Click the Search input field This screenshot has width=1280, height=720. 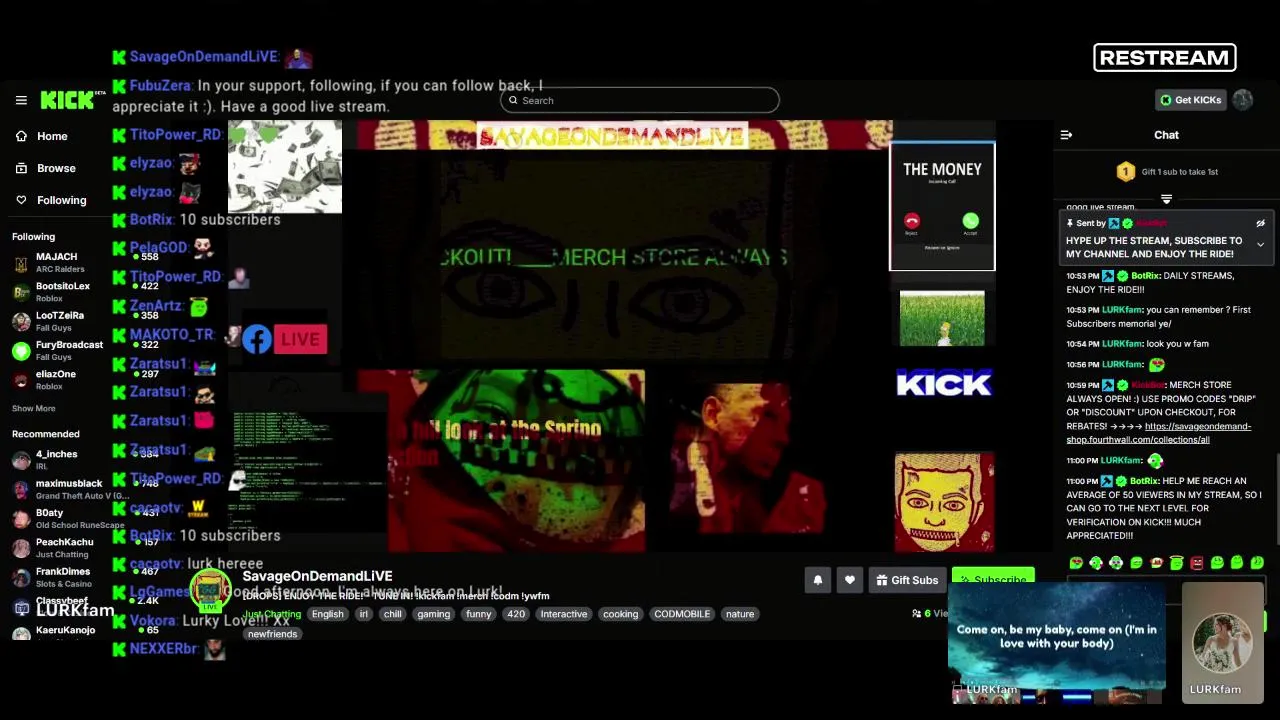tap(640, 100)
